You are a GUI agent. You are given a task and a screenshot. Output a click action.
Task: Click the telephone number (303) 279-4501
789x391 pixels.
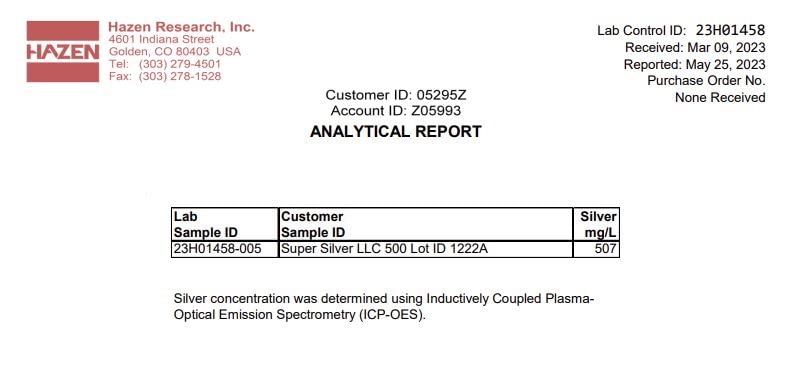click(180, 64)
